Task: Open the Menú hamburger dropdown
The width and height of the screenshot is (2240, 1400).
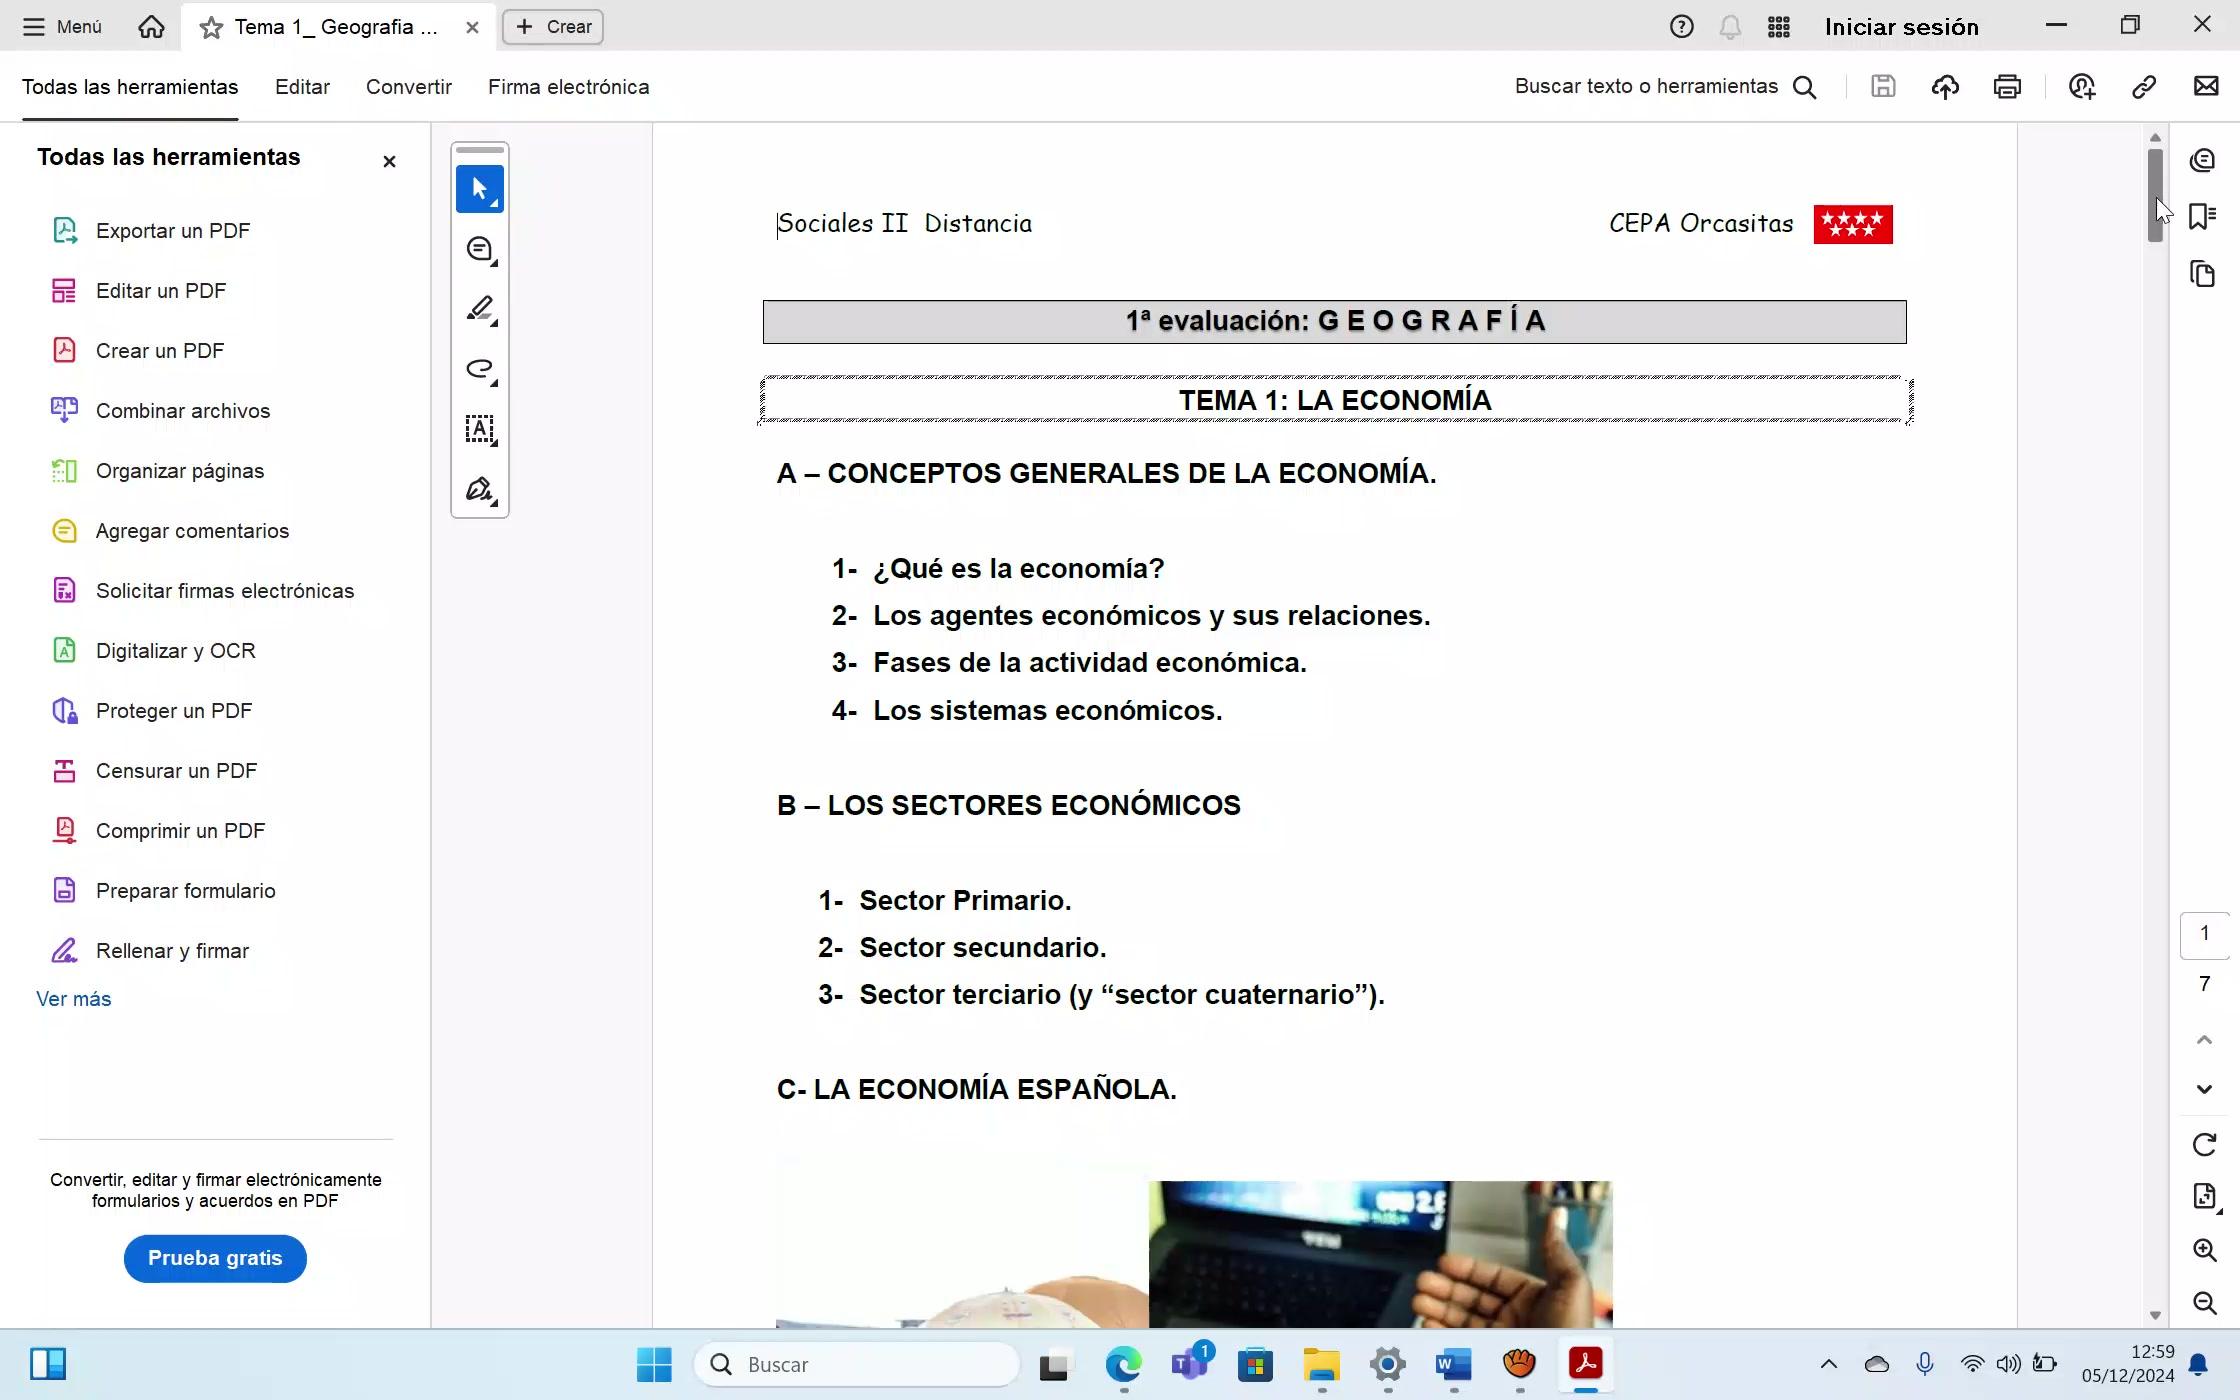Action: (62, 27)
